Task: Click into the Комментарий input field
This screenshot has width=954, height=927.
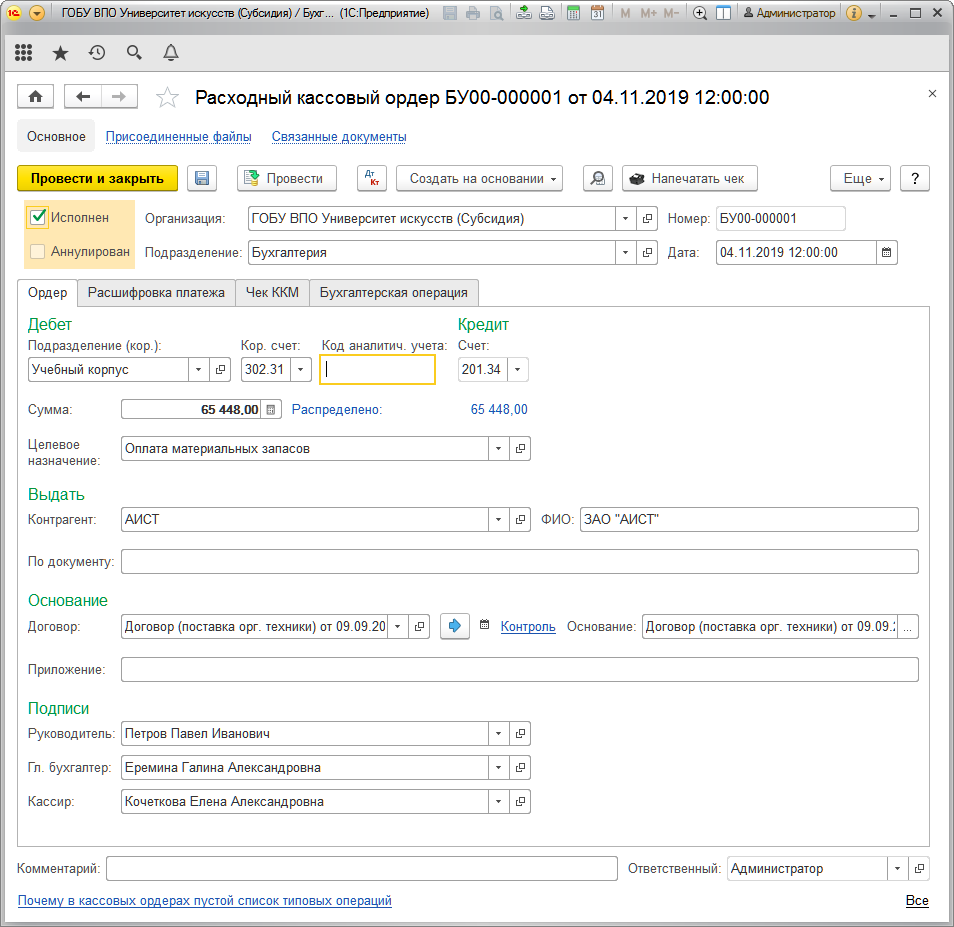Action: (361, 869)
